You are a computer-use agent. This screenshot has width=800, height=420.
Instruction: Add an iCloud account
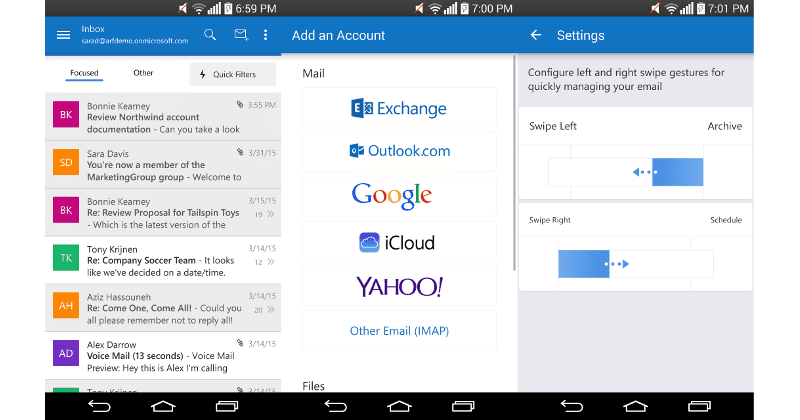[x=399, y=241]
